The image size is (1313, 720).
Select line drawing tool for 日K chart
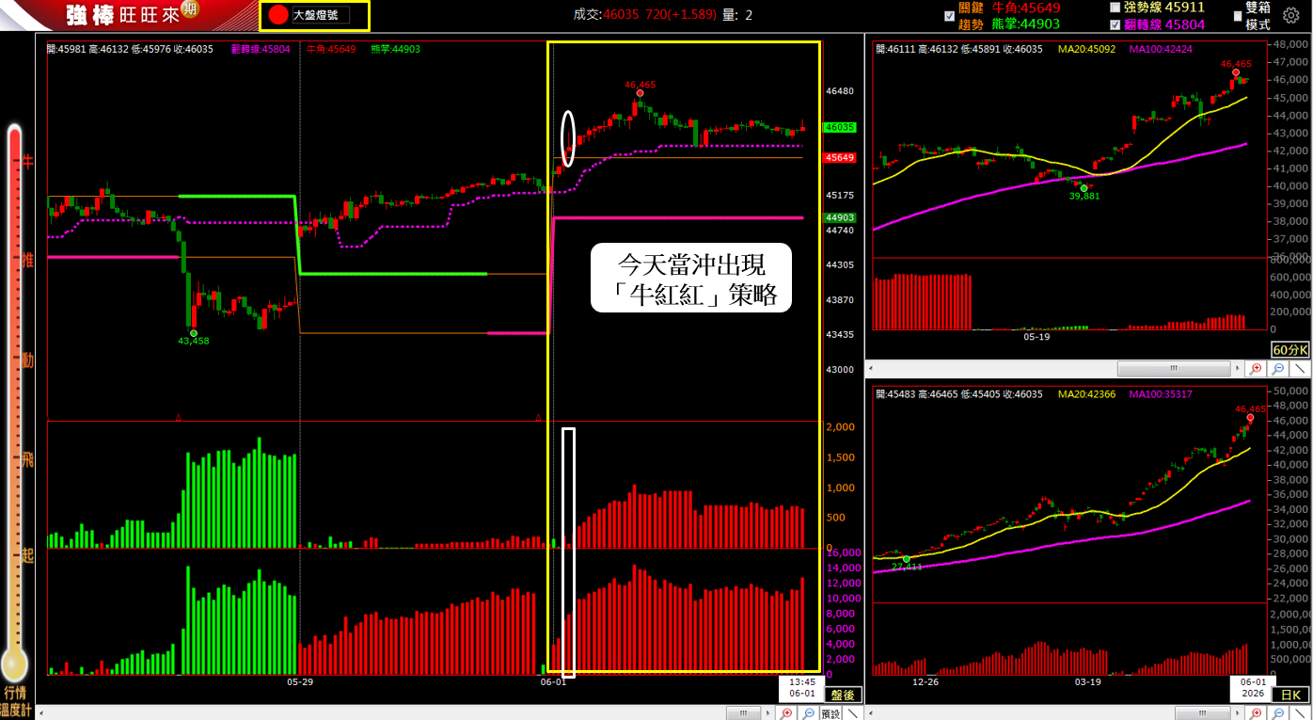[x=1300, y=713]
